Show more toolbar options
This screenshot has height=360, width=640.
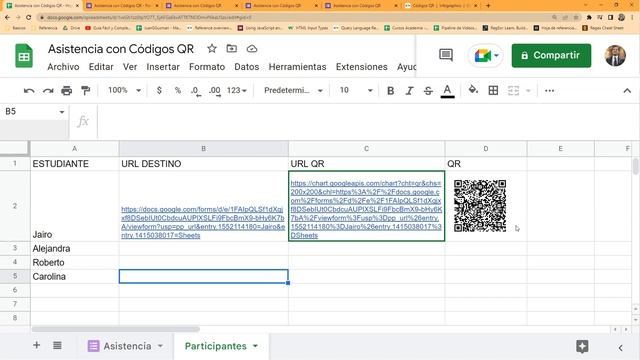pos(549,91)
